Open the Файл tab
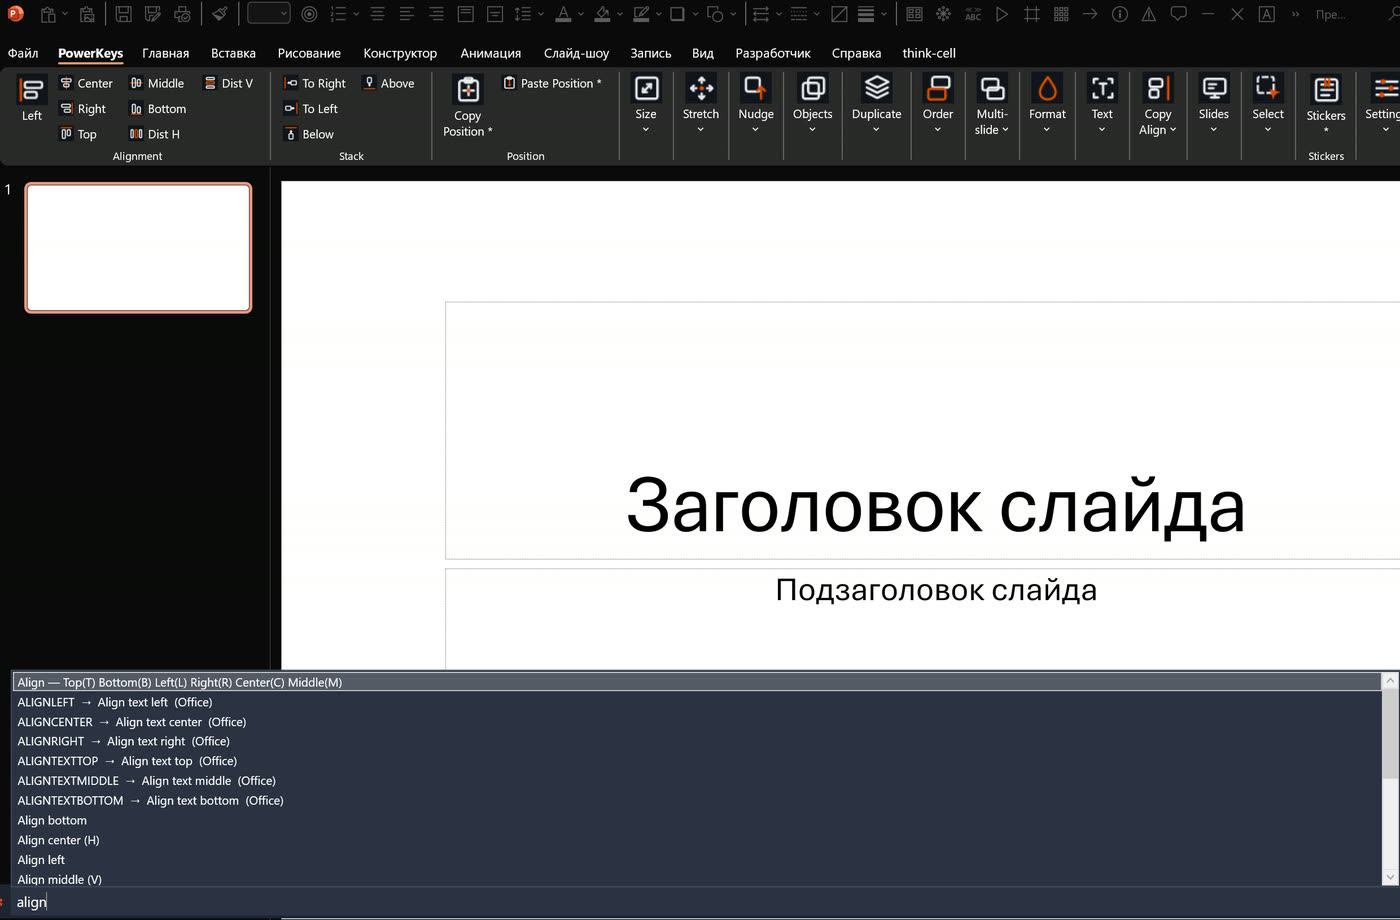Viewport: 1400px width, 920px height. [x=23, y=53]
